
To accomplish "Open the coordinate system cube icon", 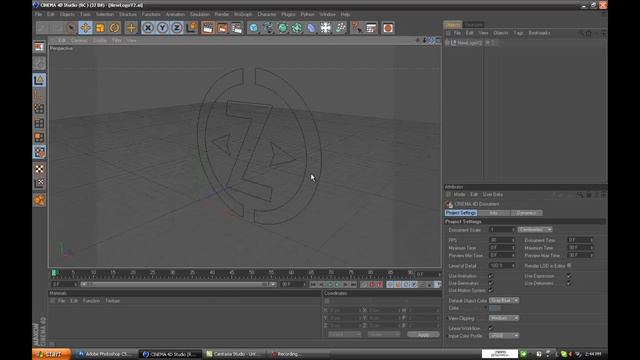I will [x=191, y=28].
